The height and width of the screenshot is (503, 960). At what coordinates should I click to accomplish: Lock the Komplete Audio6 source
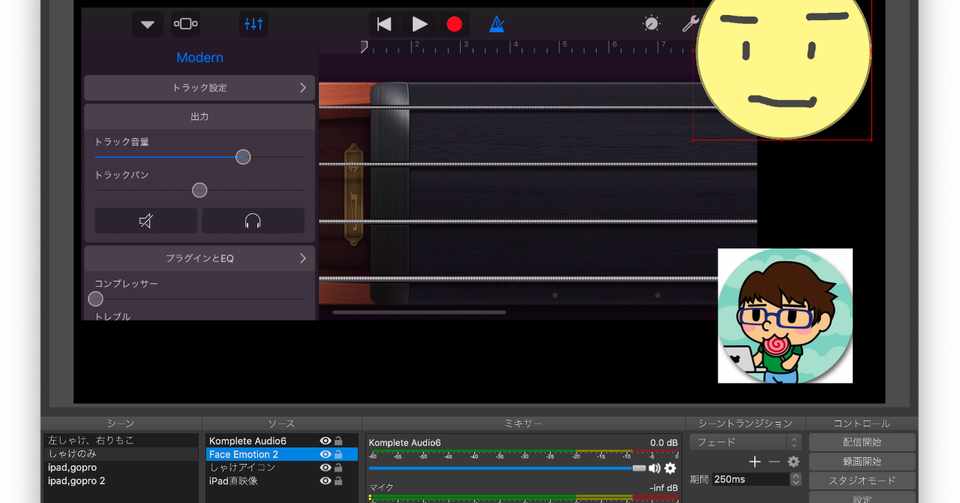click(x=339, y=441)
